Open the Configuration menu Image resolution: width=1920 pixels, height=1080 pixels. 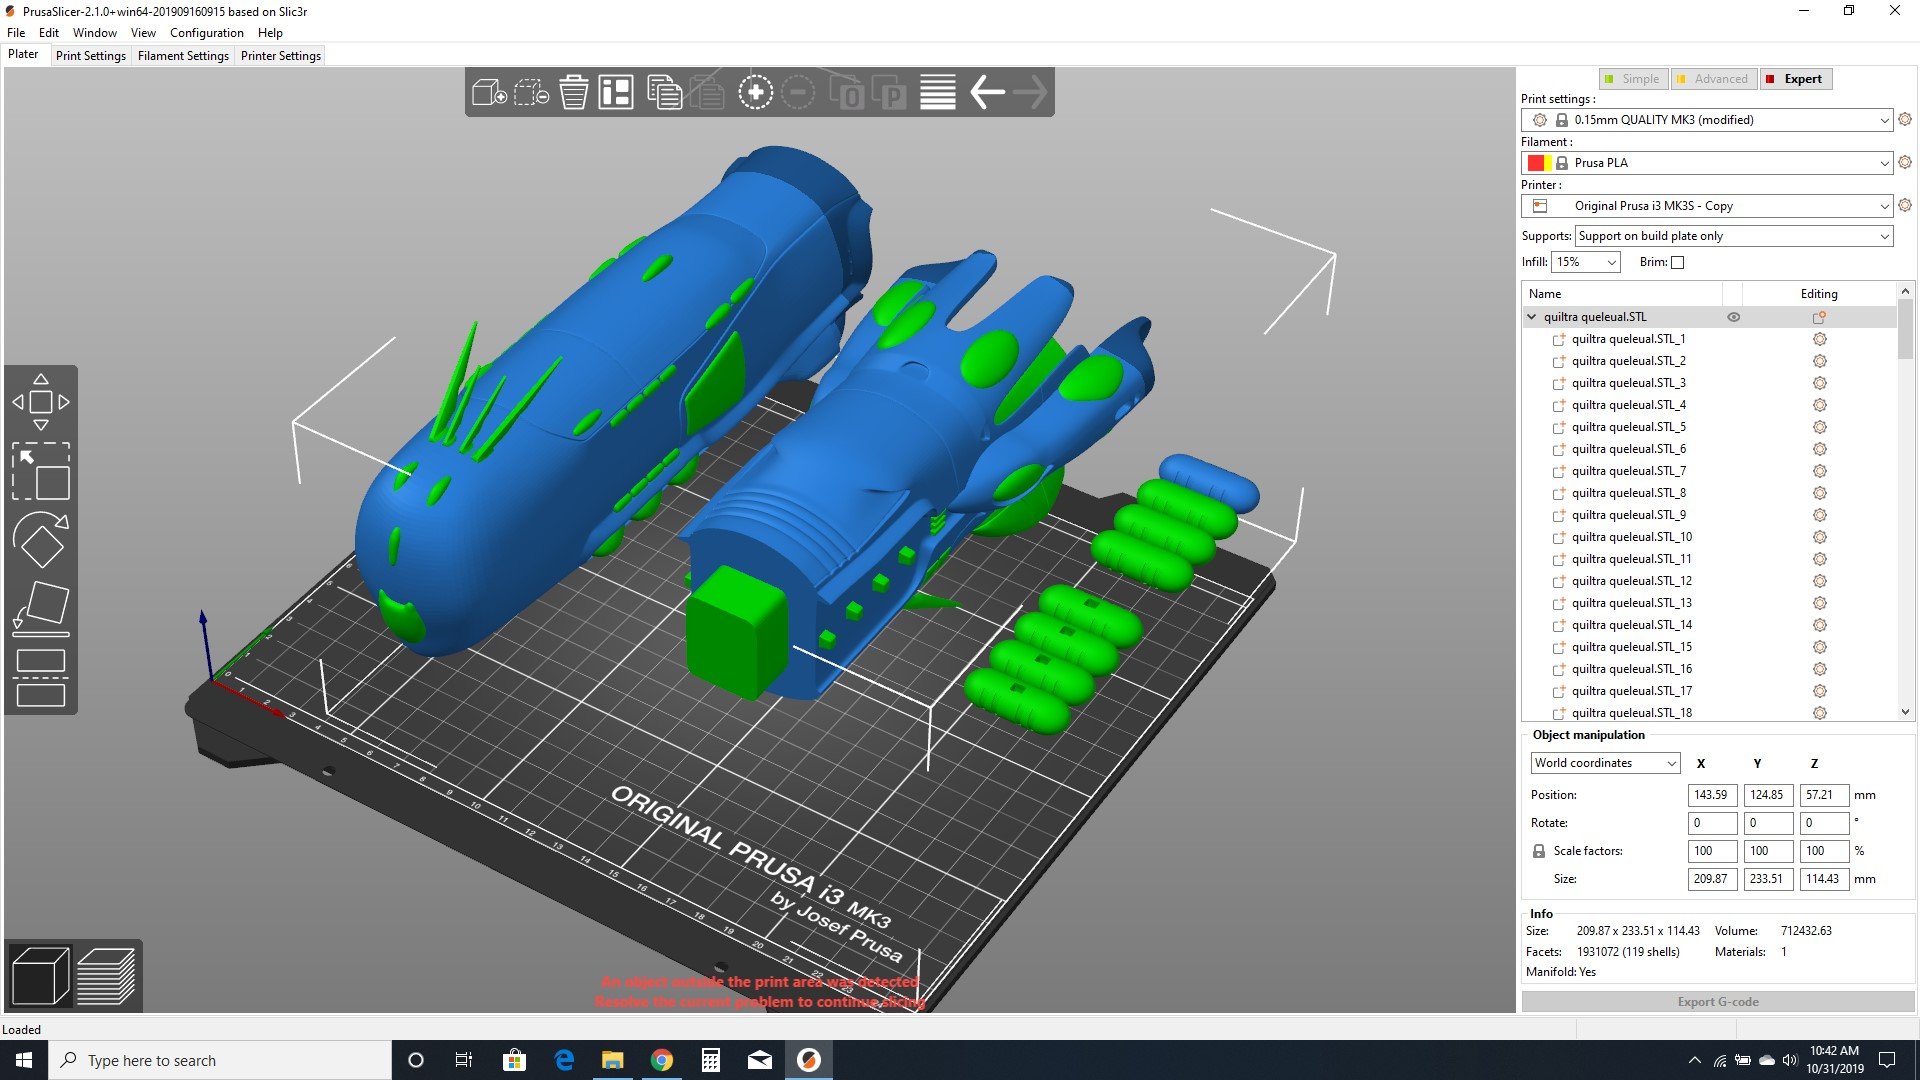pos(206,33)
